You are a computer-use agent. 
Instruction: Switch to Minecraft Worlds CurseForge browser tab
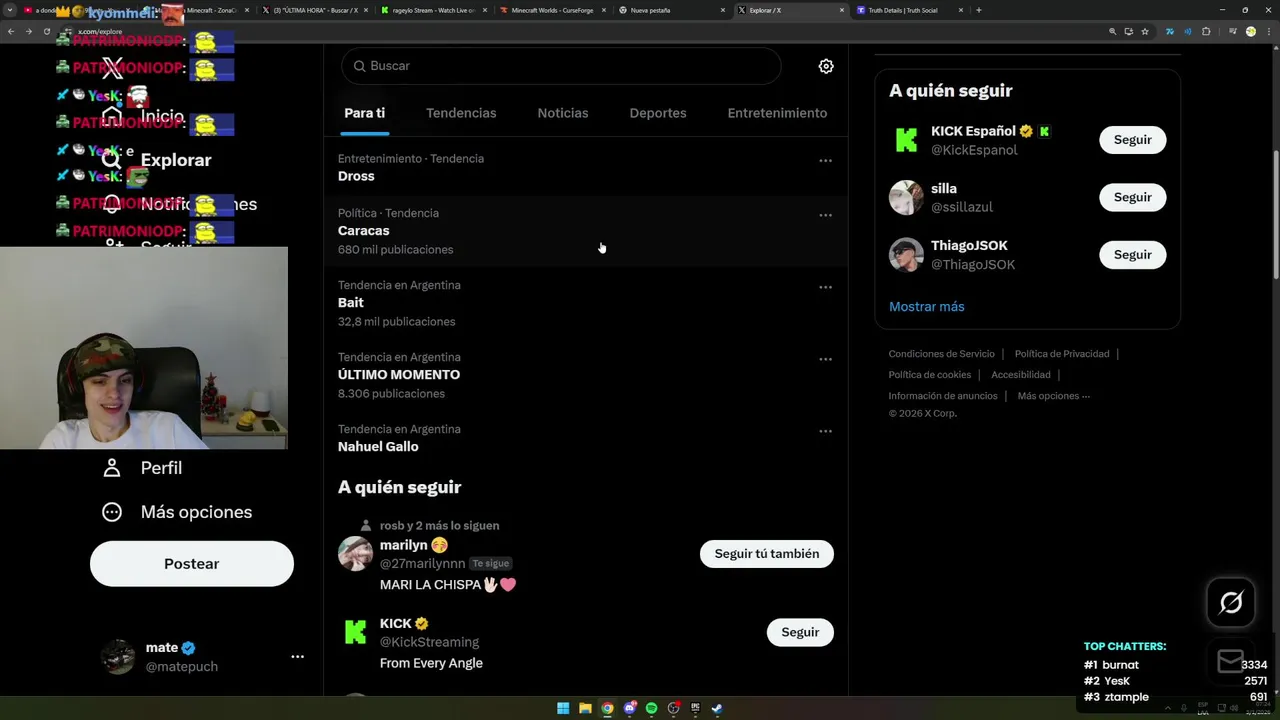click(x=553, y=10)
